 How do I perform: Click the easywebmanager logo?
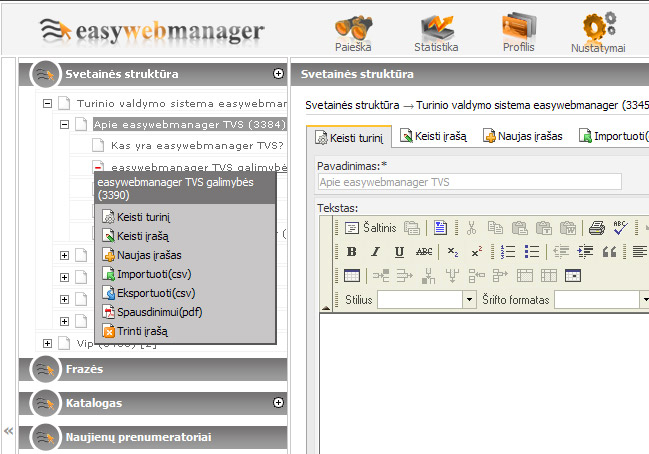click(152, 31)
